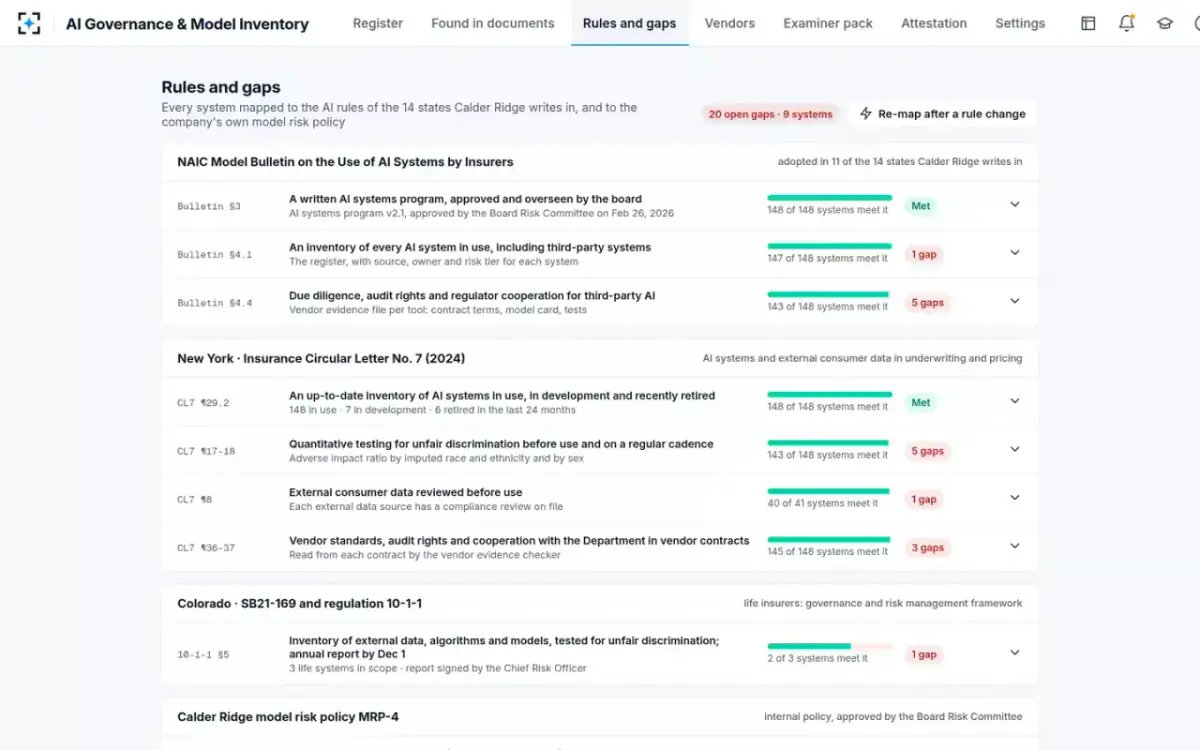Click the '10-1-1 §5' reference code
Screen dimensions: 1200x750
203,654
